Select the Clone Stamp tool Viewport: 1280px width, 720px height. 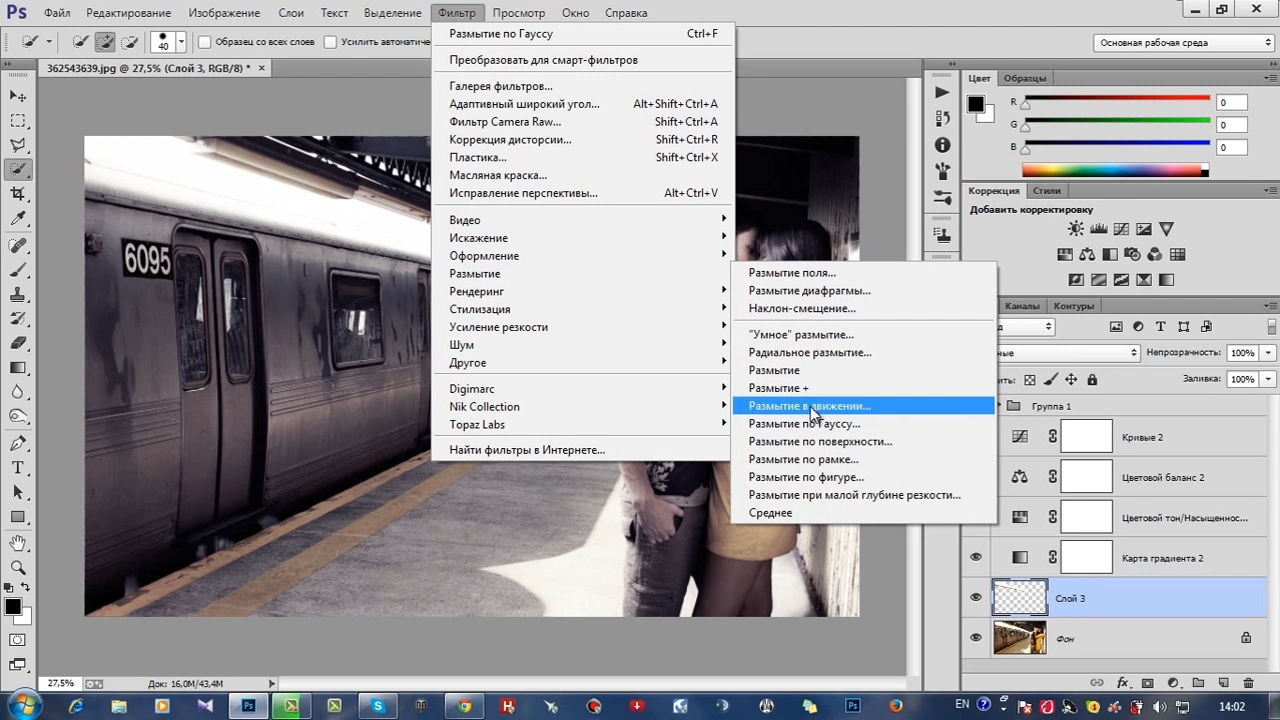(18, 295)
